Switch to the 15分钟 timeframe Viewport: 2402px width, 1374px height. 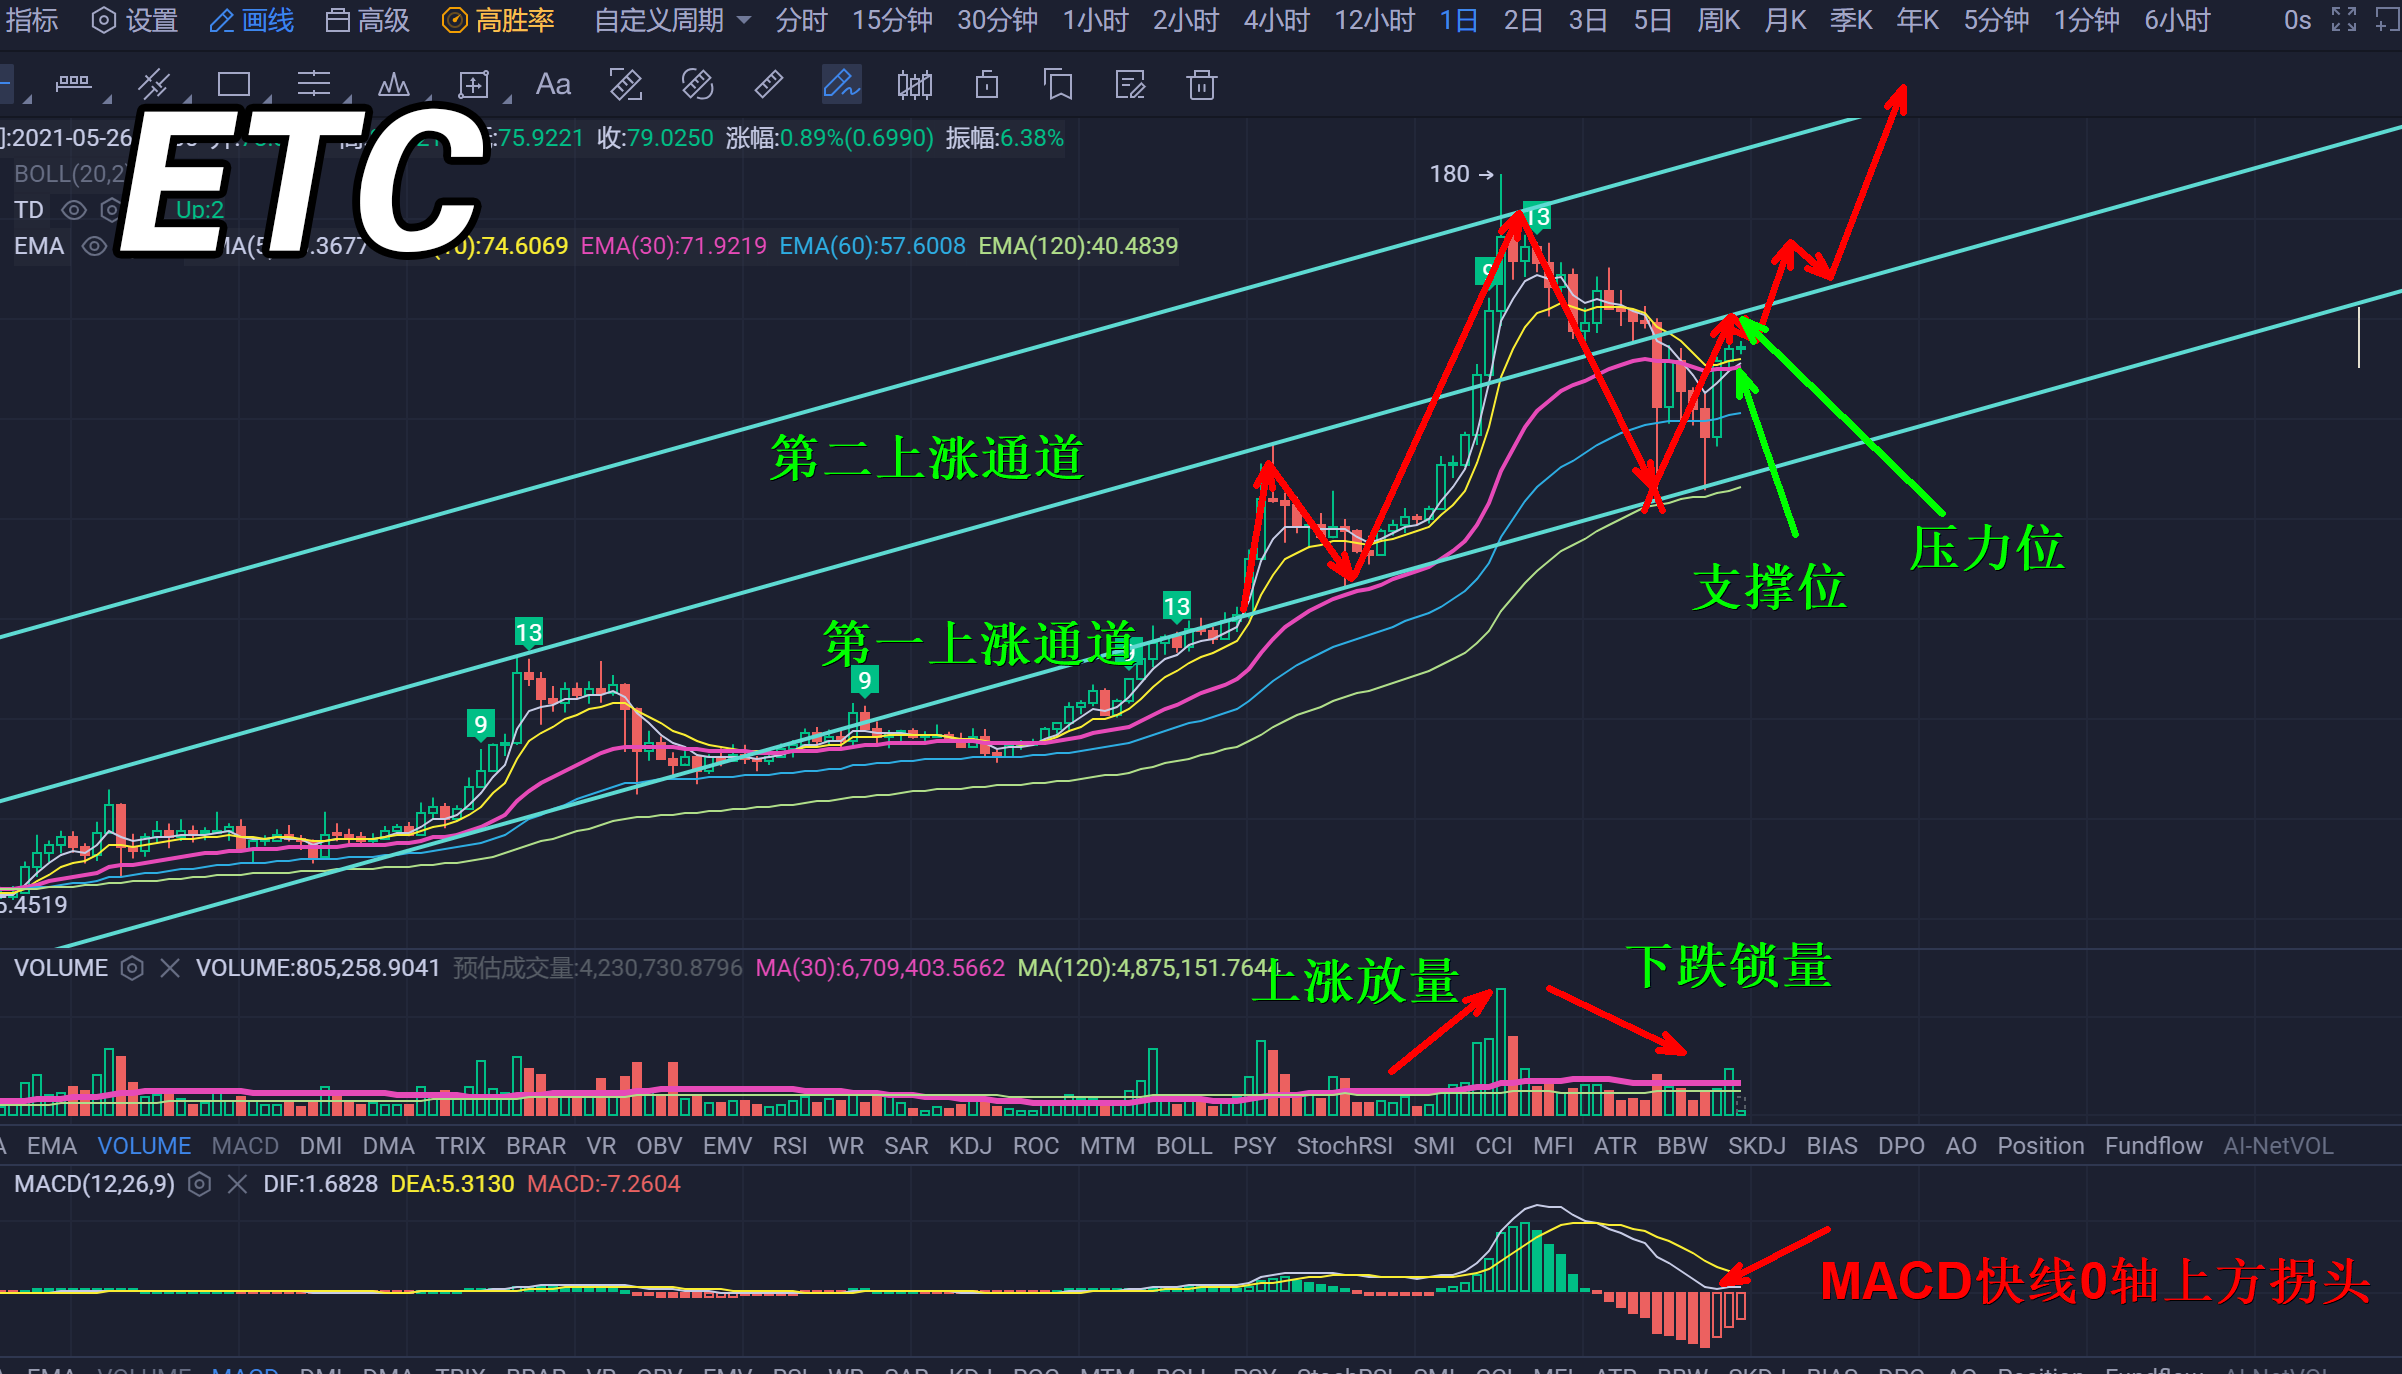point(892,20)
